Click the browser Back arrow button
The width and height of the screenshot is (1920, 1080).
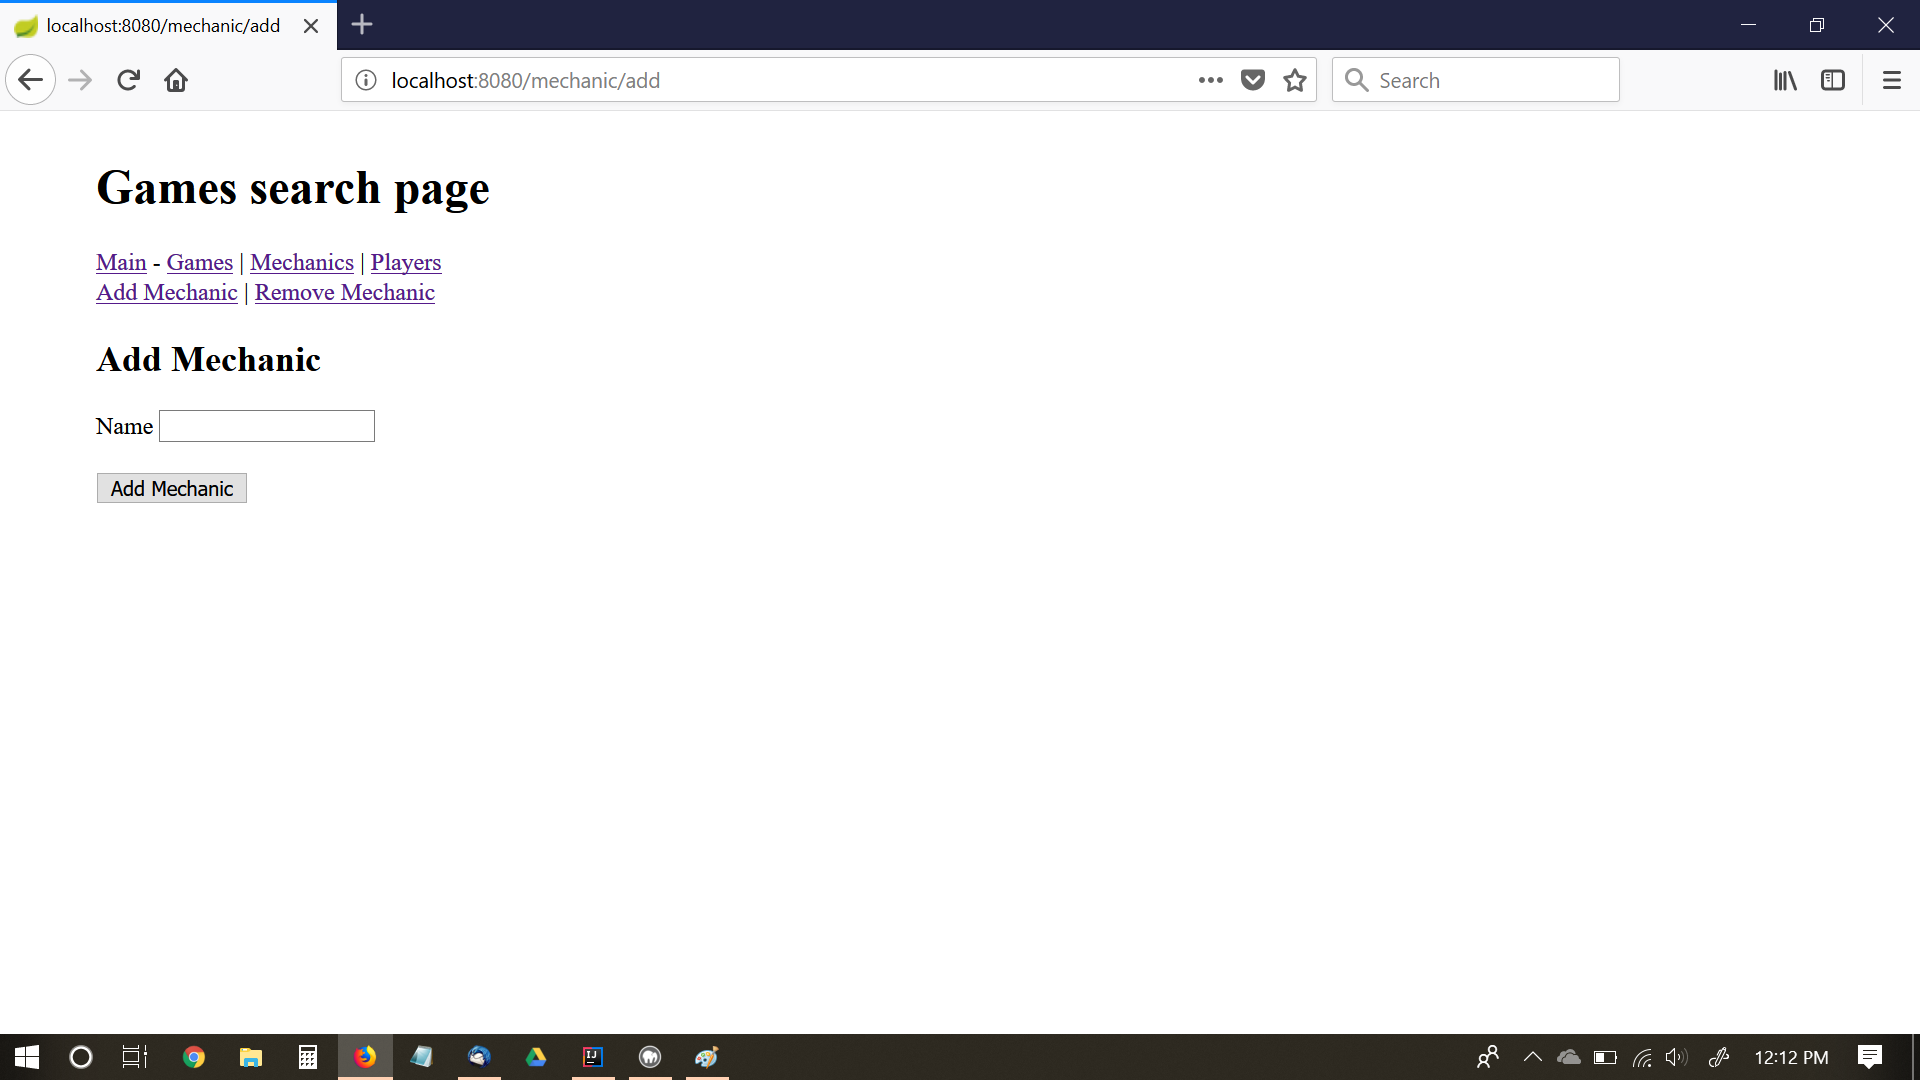tap(30, 80)
